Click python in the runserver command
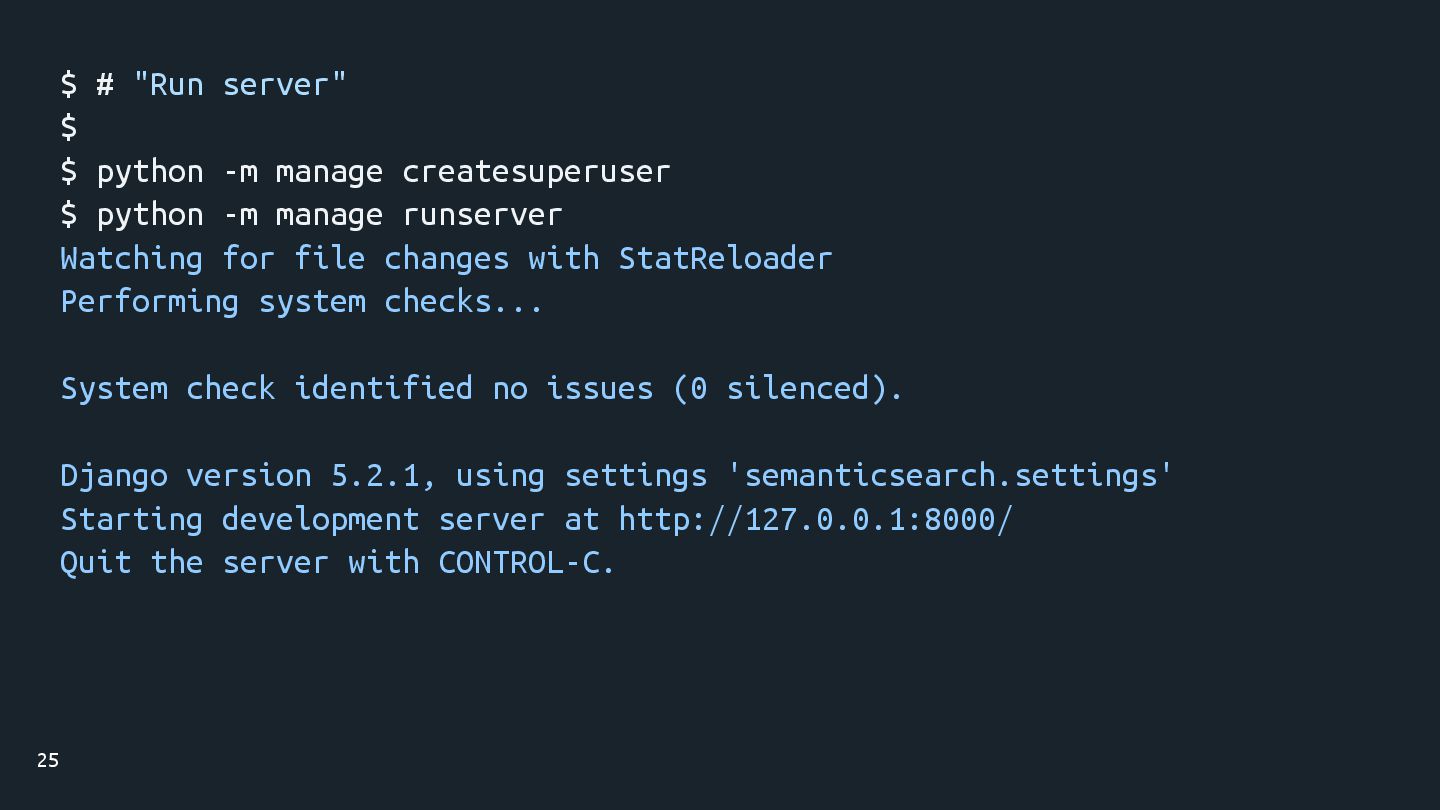Viewport: 1440px width, 810px height. coord(150,214)
